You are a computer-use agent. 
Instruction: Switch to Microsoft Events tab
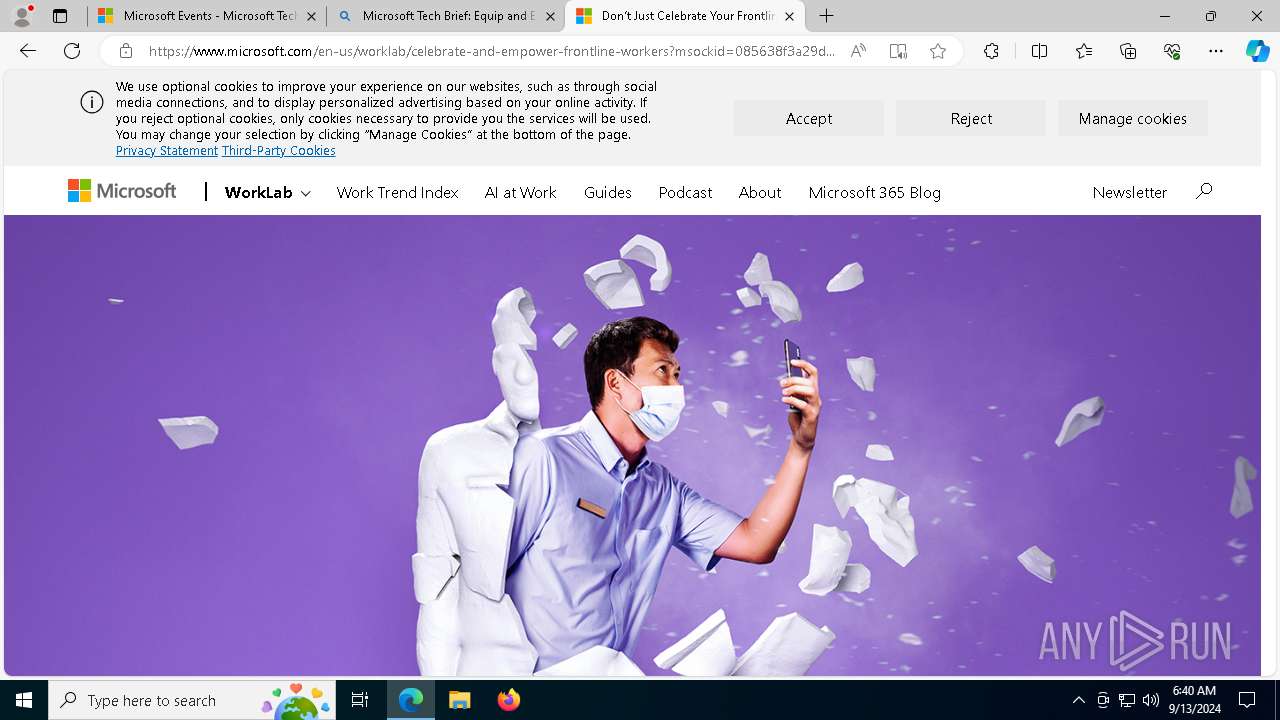coord(207,16)
